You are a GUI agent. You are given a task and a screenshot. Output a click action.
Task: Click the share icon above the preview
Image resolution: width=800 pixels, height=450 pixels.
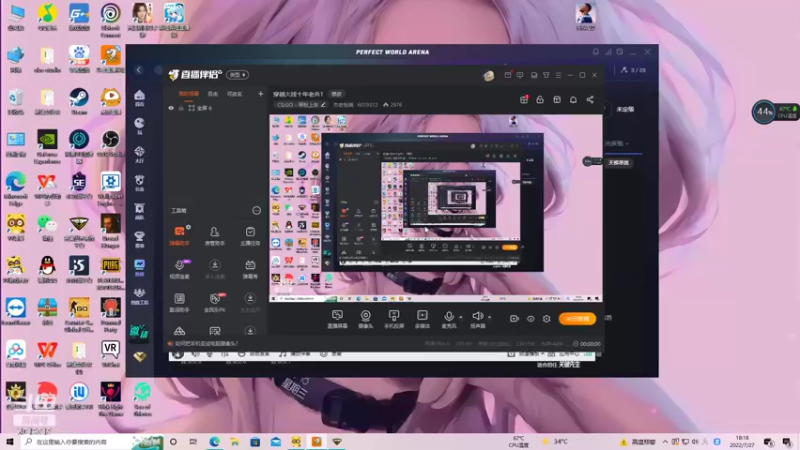[590, 99]
